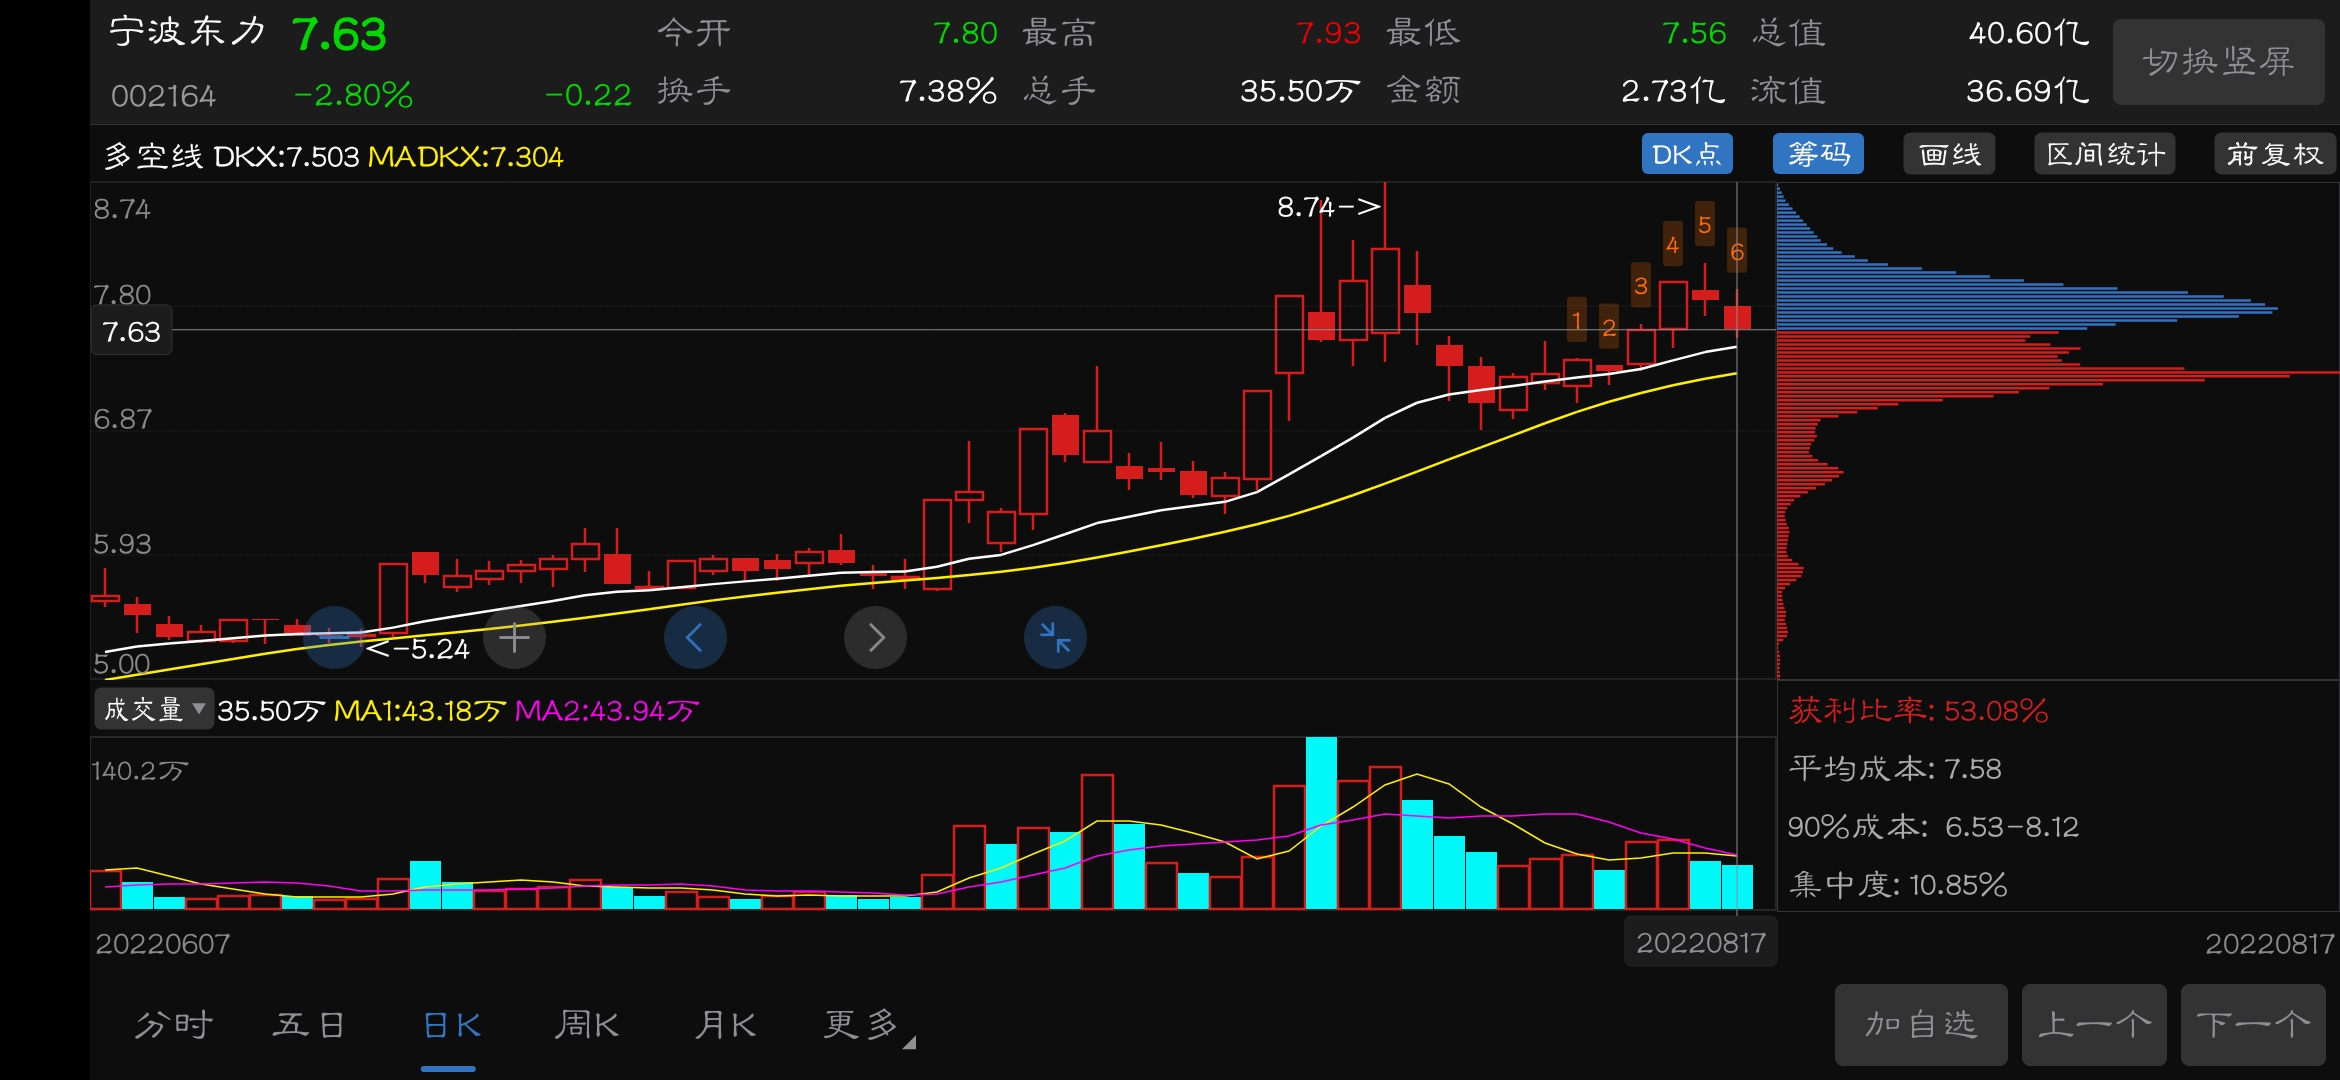
Task: Open 区间统计 range statistics
Action: (x=2105, y=154)
